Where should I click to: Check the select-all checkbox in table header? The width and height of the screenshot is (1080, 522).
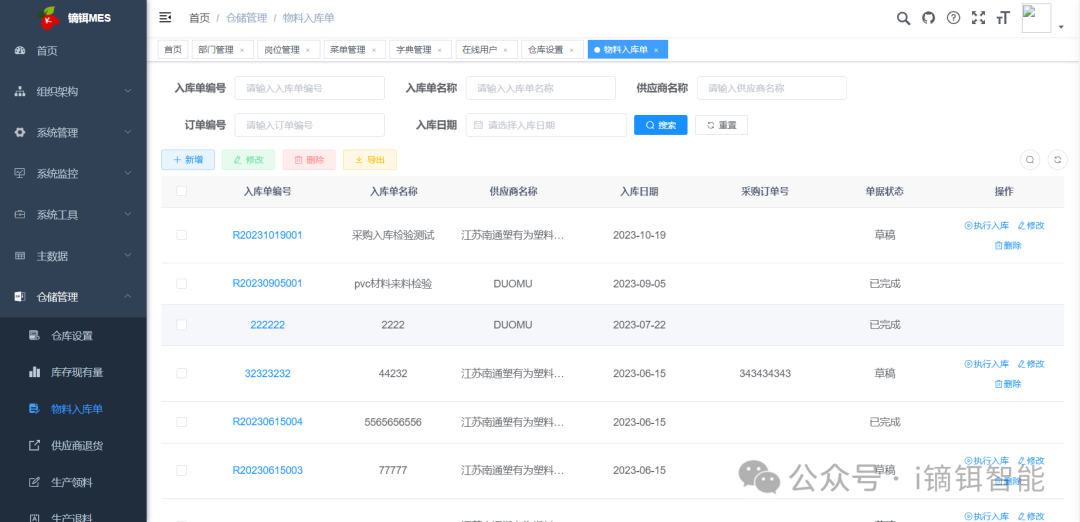tap(181, 191)
